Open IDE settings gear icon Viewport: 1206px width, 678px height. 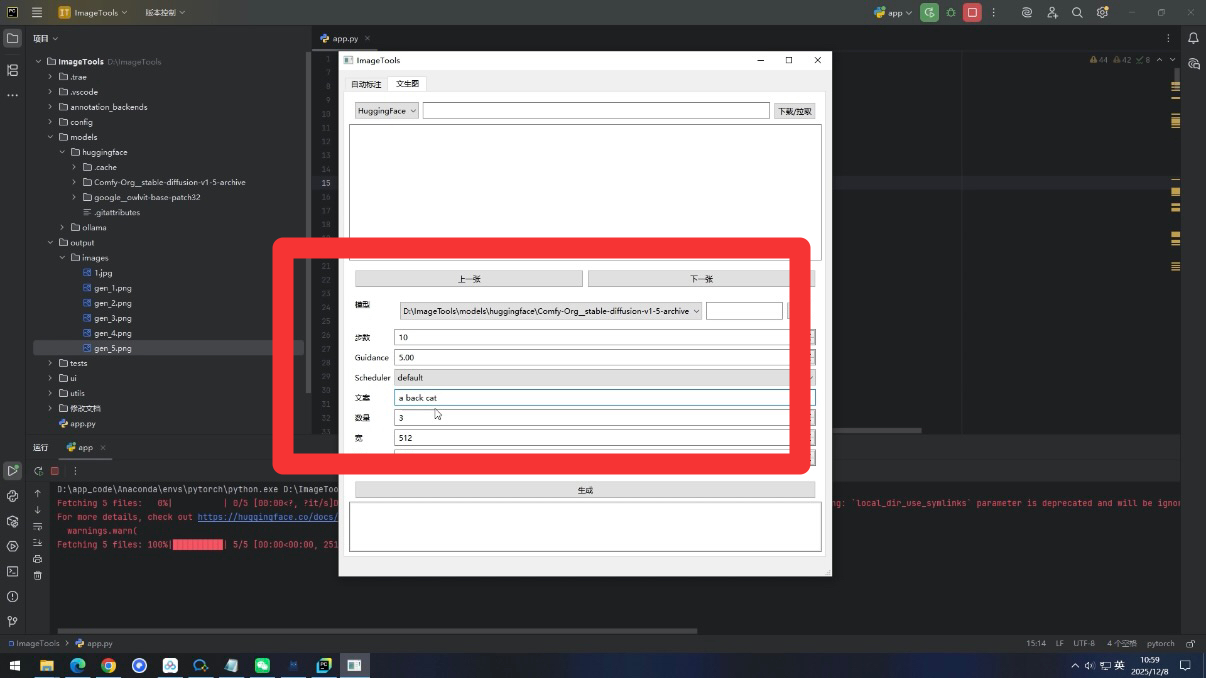click(1102, 13)
